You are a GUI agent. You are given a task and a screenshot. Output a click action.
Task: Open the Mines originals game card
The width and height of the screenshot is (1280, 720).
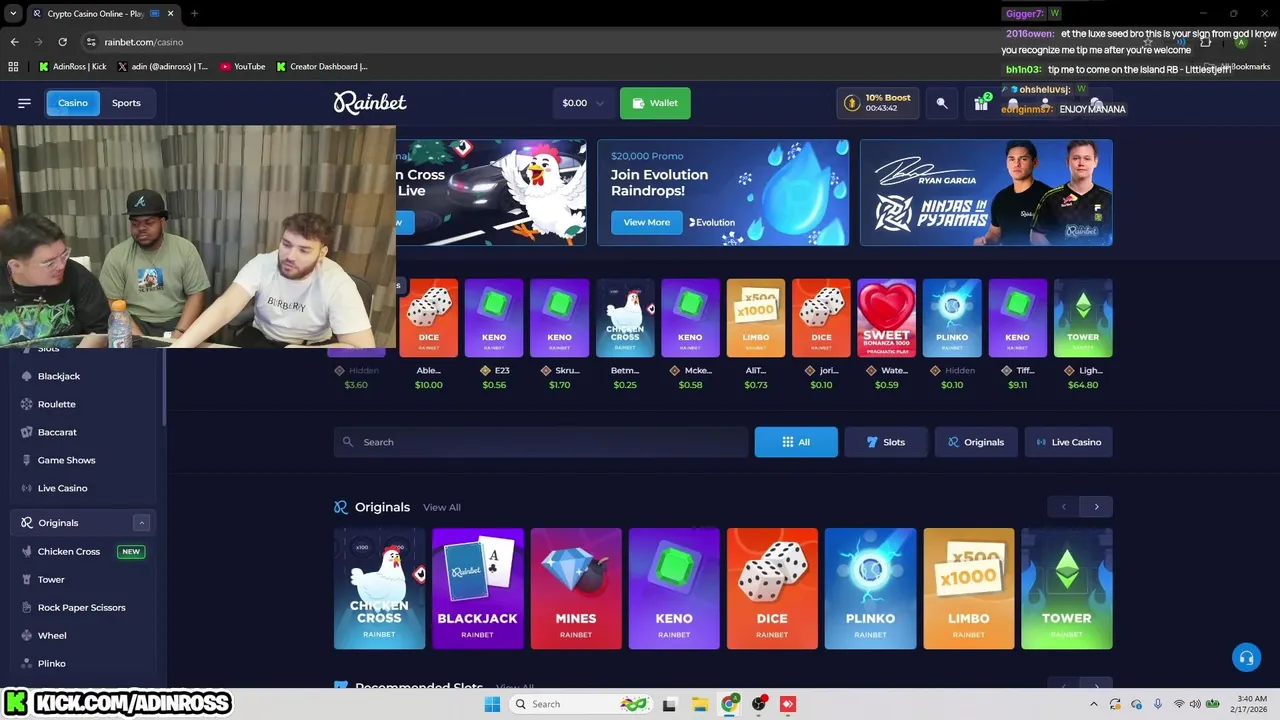tap(576, 589)
